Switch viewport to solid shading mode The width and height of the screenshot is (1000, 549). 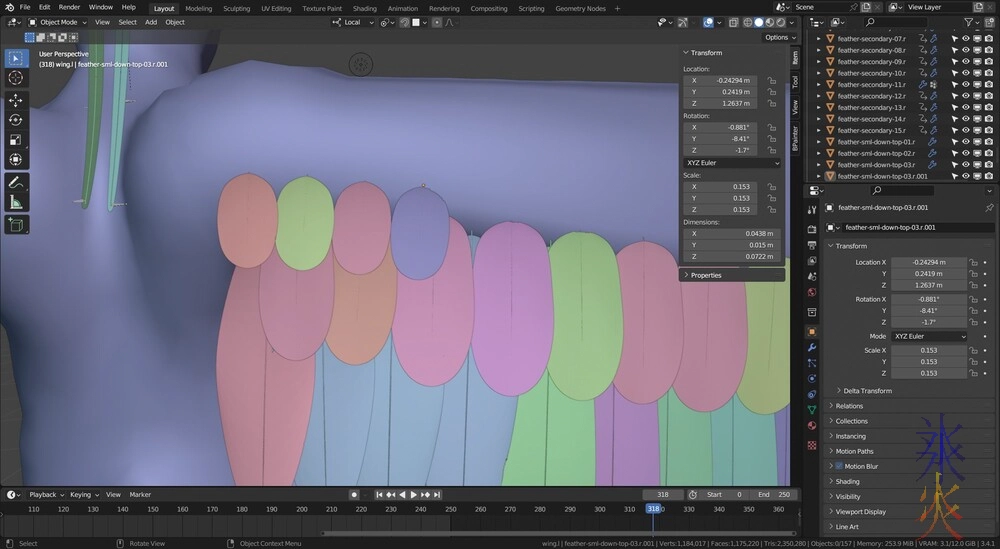(x=759, y=22)
